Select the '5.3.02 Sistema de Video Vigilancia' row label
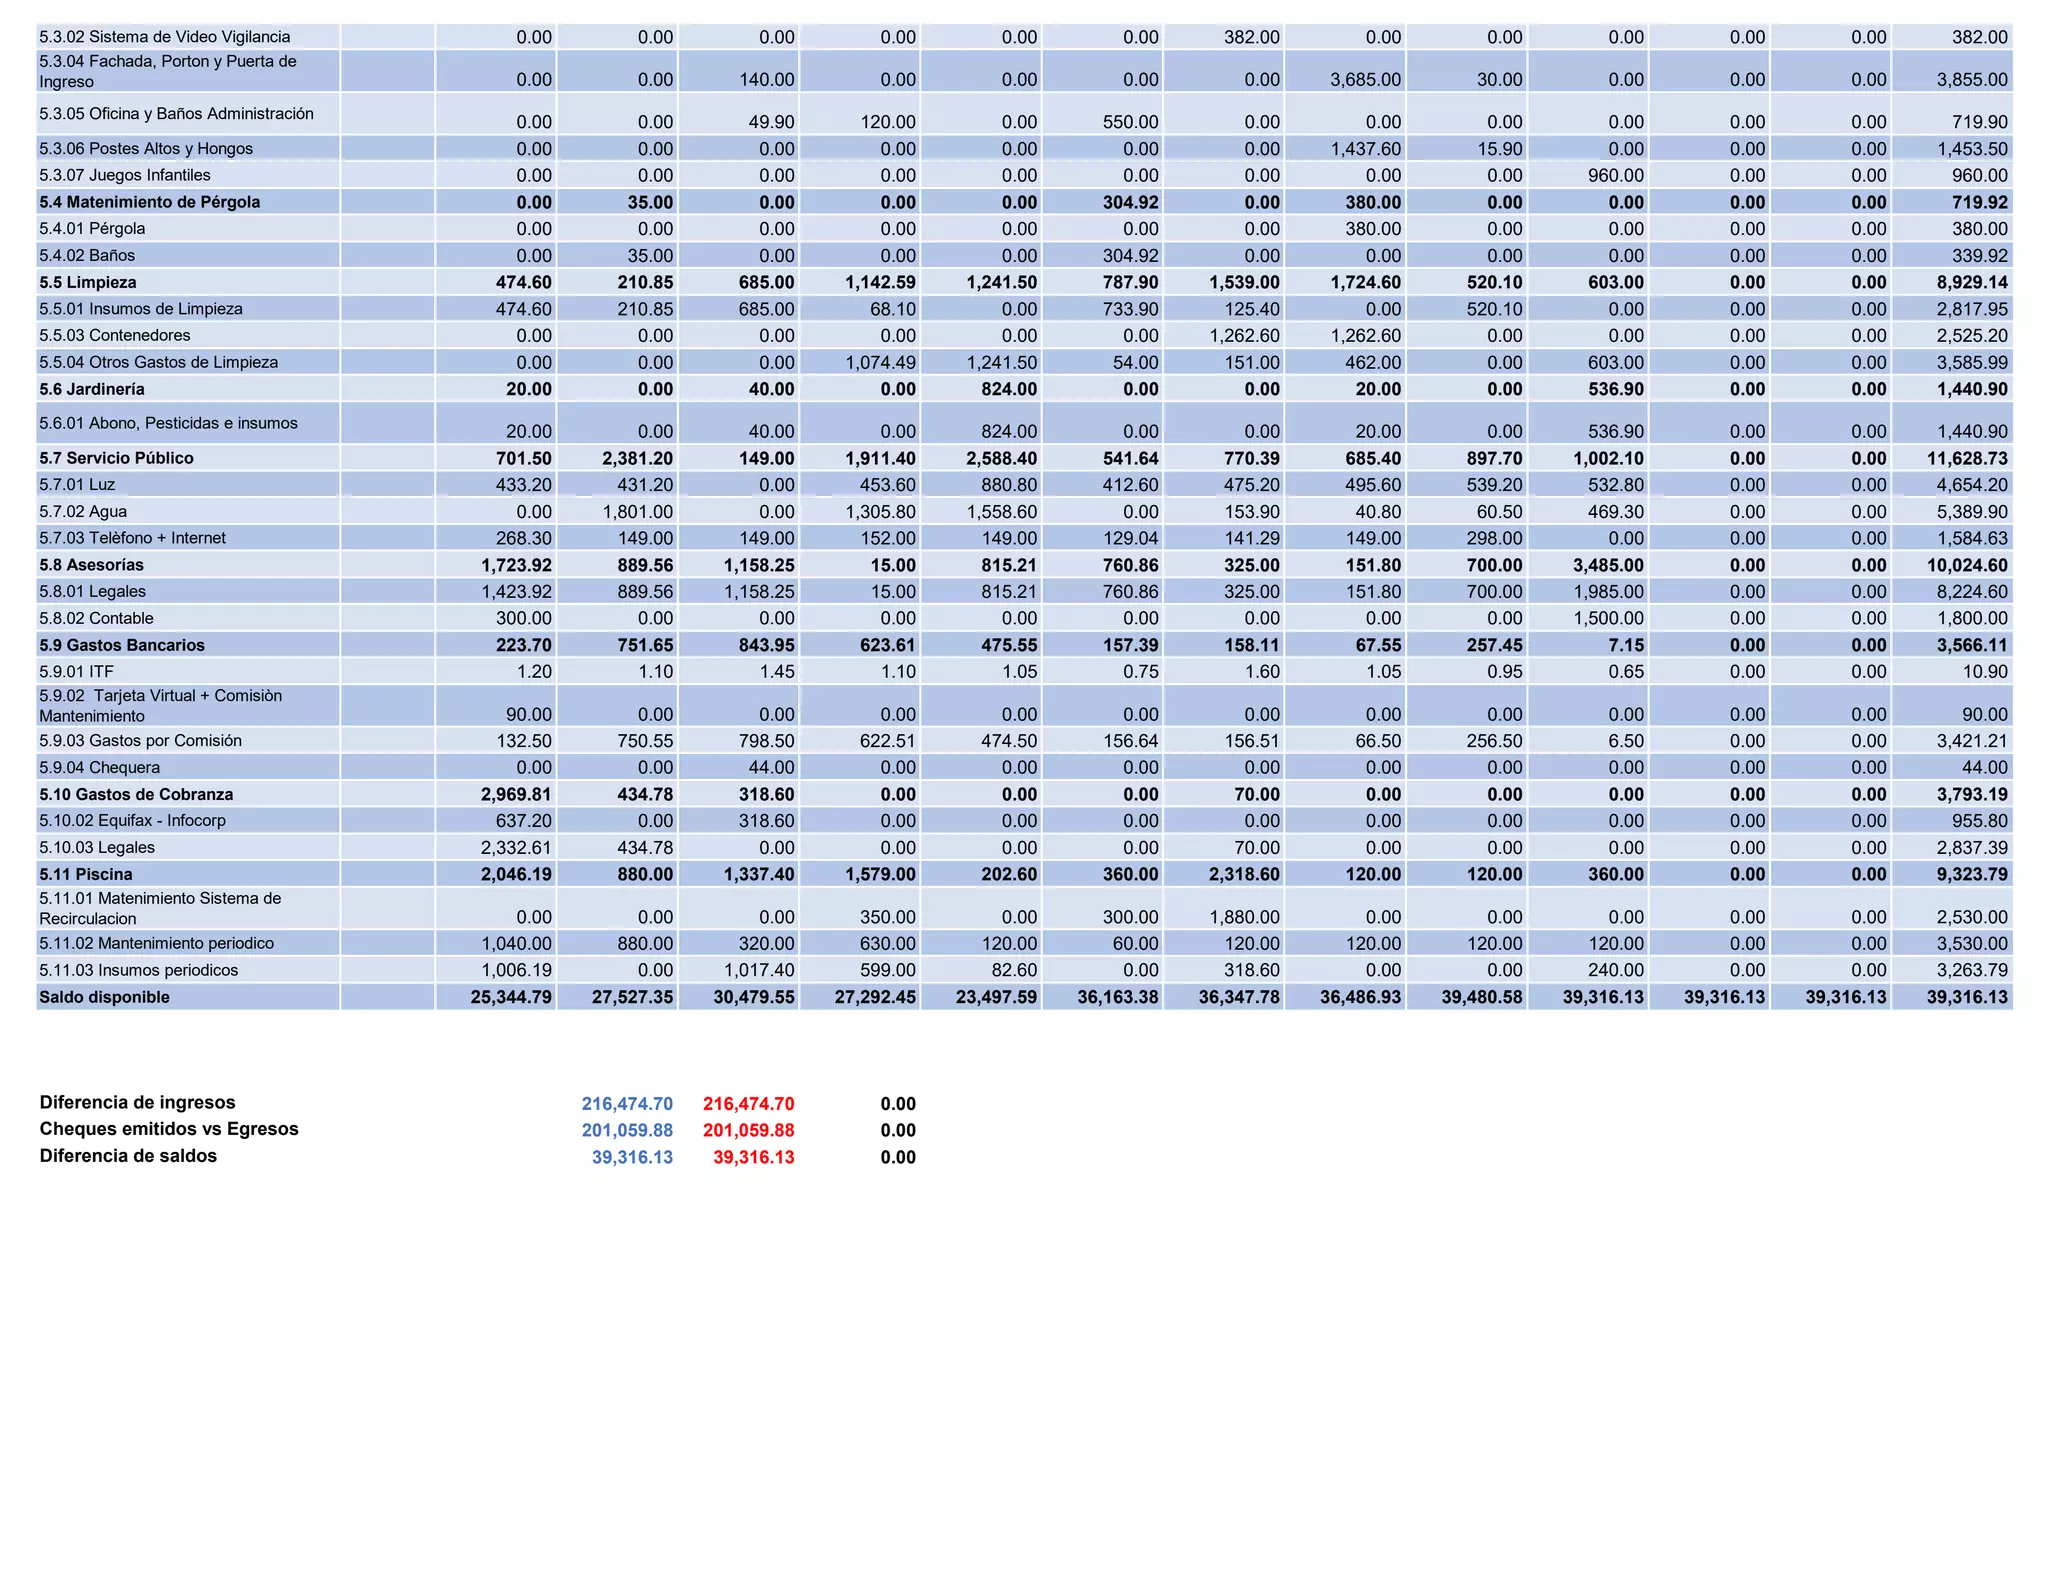Viewport: 2048px width, 1582px height. (165, 37)
